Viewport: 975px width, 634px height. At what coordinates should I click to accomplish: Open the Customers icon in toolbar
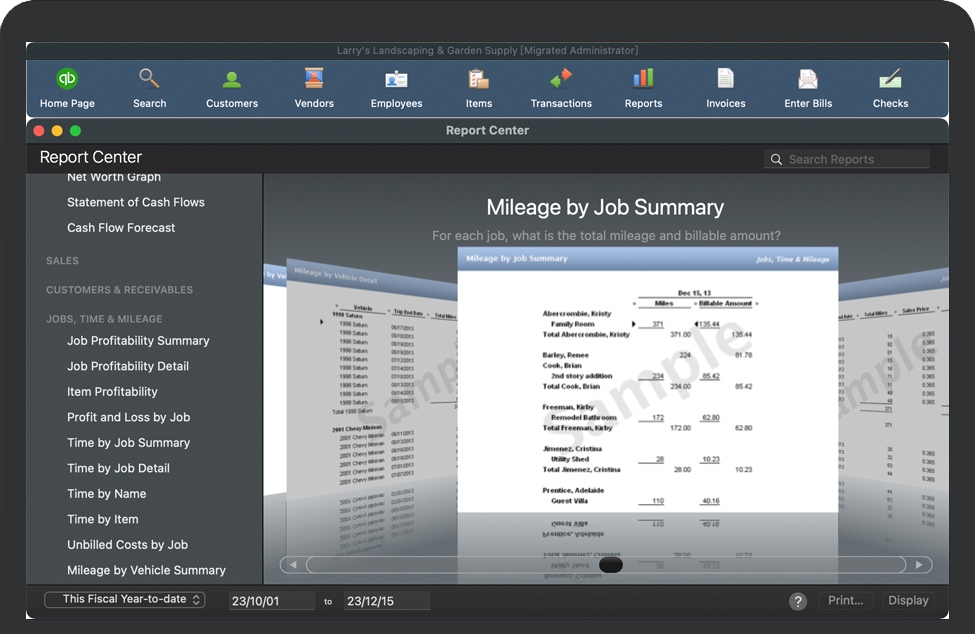[232, 79]
